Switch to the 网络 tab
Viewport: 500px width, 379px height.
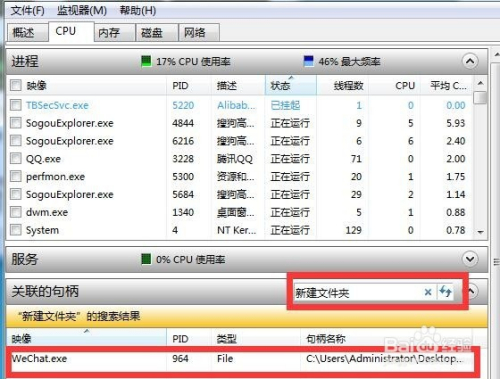(x=199, y=32)
